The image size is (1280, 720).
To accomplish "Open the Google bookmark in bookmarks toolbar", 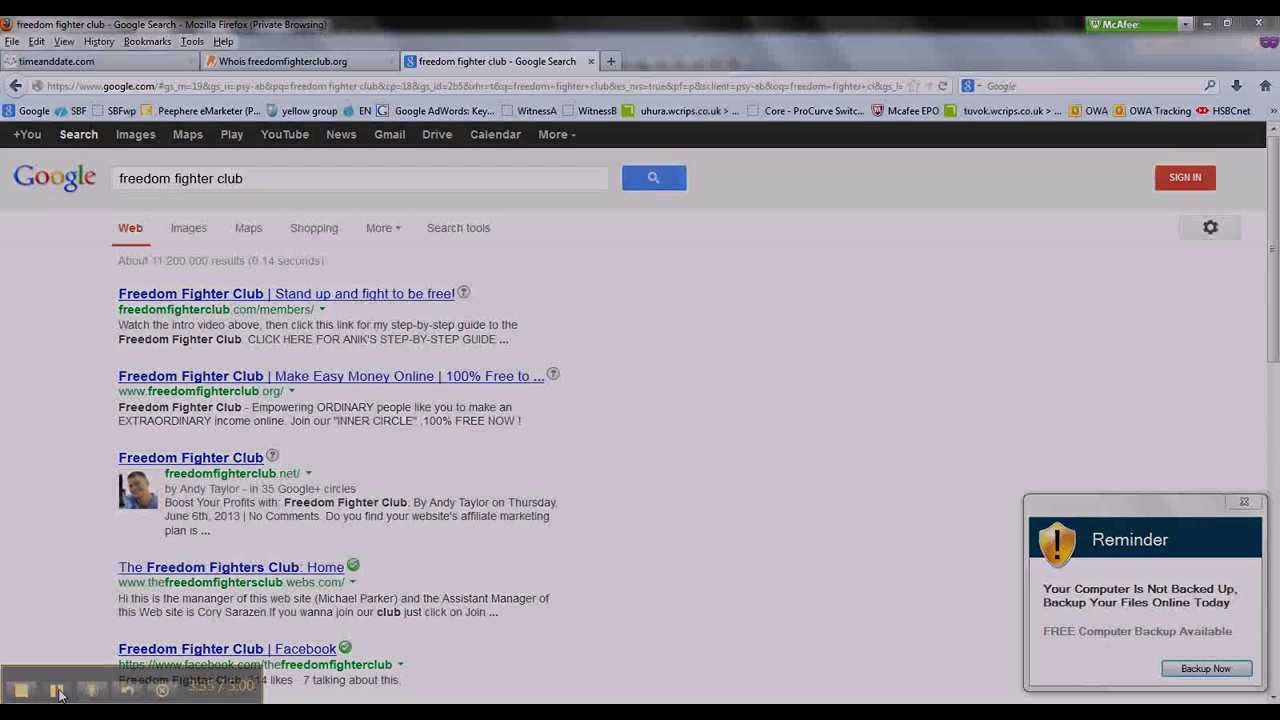I will [26, 111].
